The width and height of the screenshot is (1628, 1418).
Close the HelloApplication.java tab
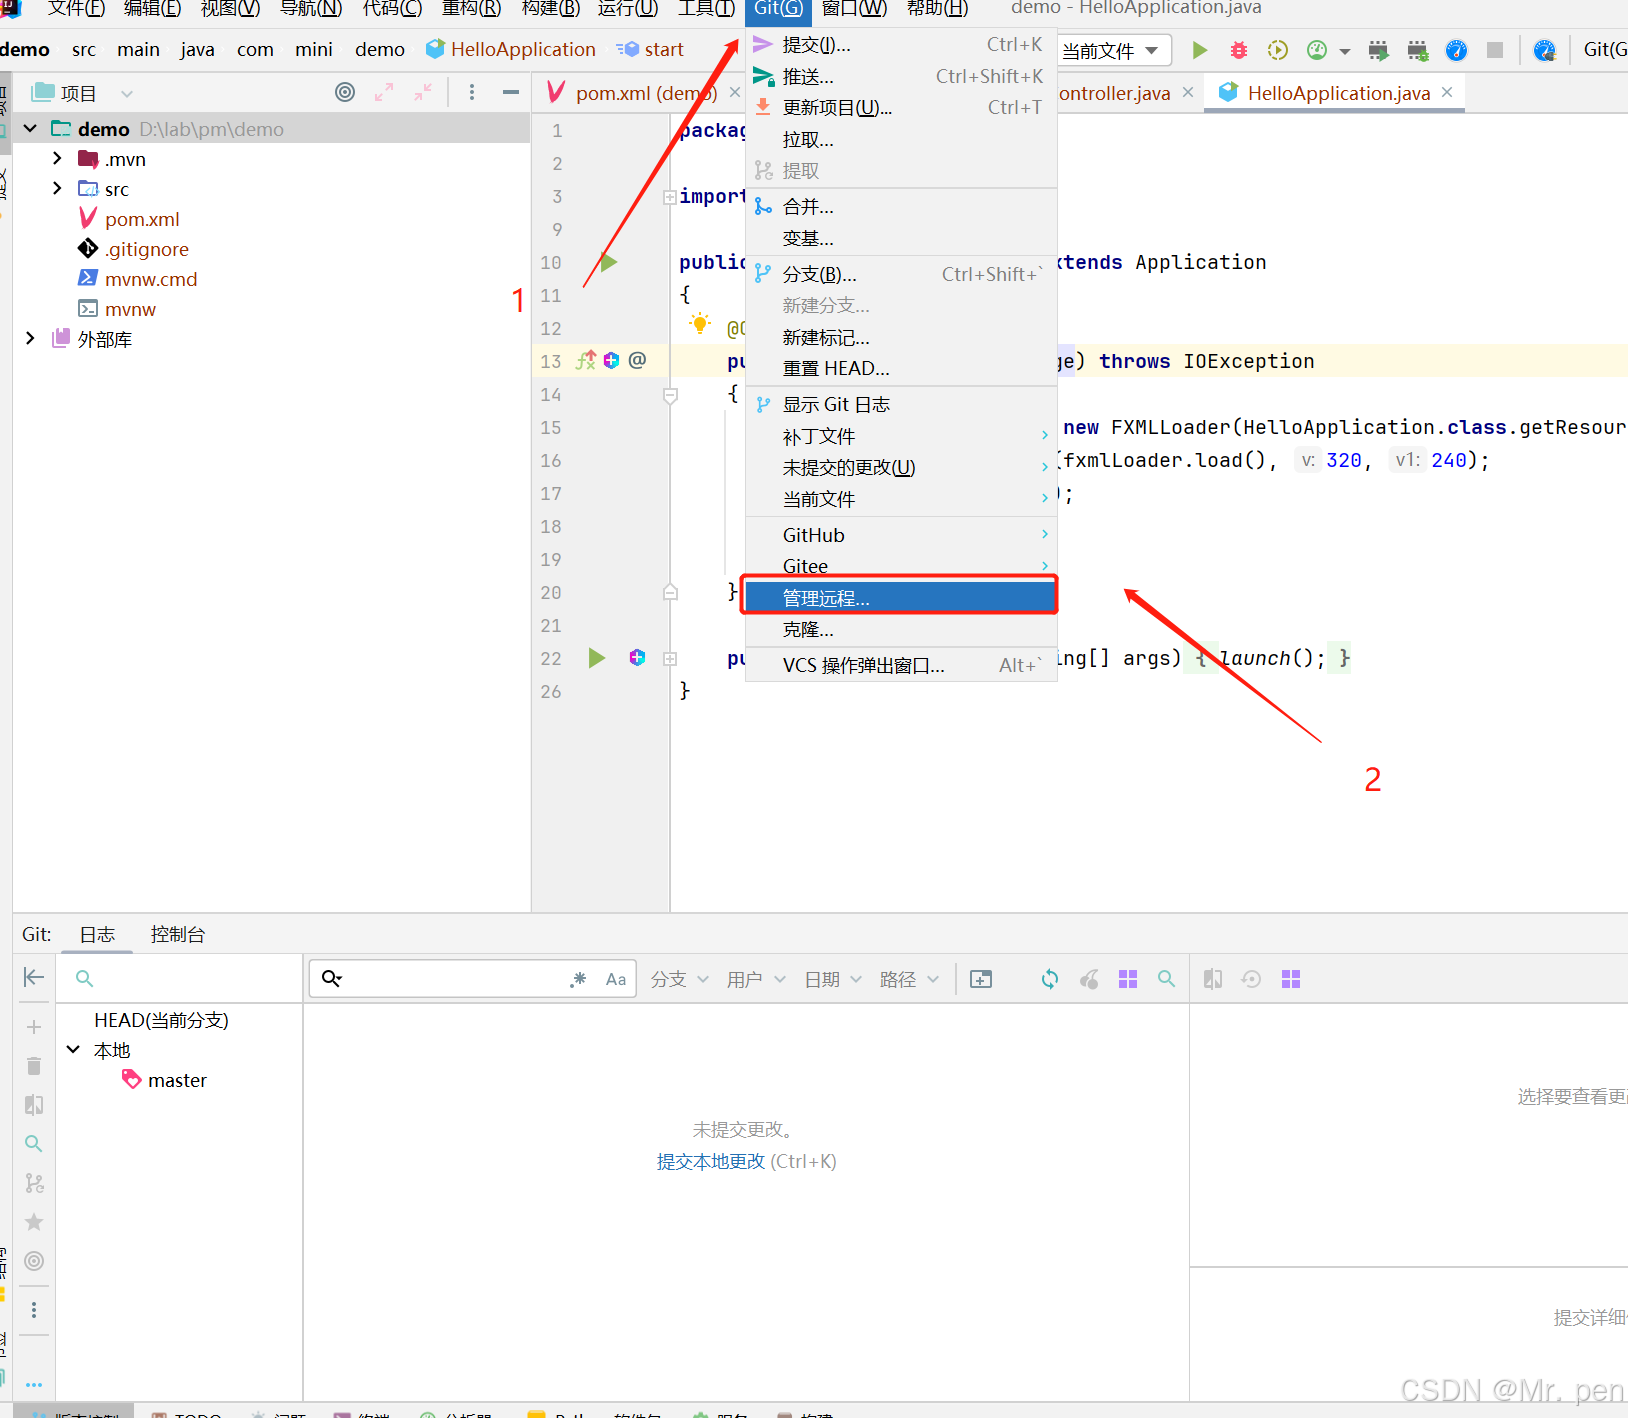point(1447,92)
